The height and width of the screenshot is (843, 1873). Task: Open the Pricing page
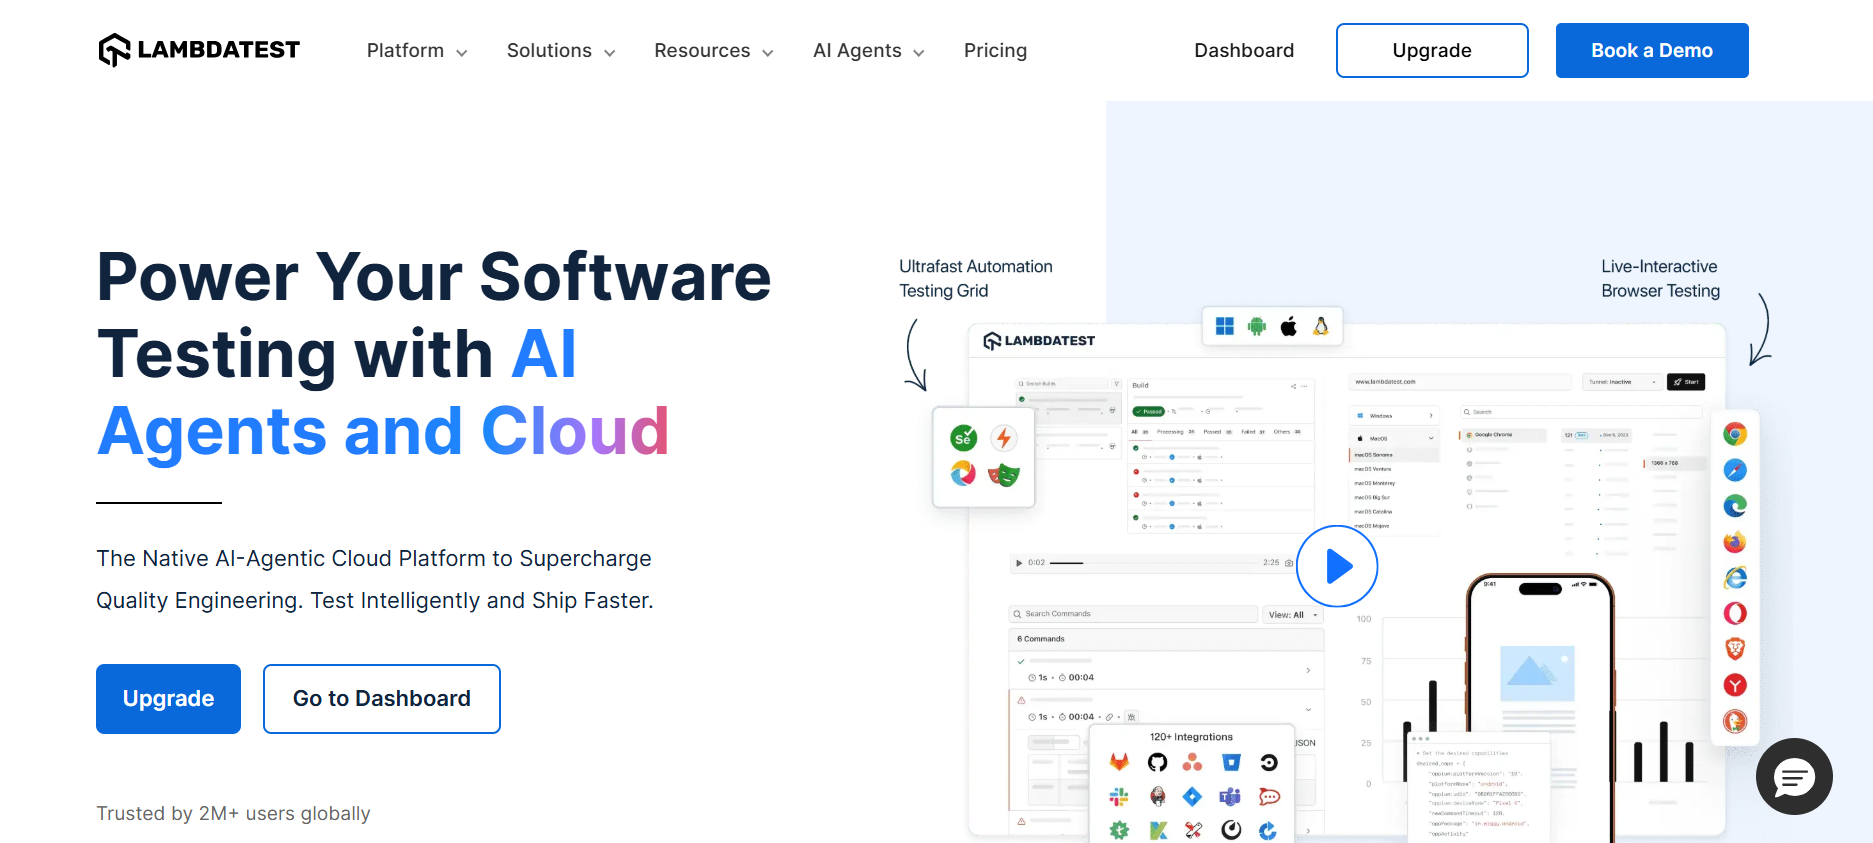pos(995,51)
